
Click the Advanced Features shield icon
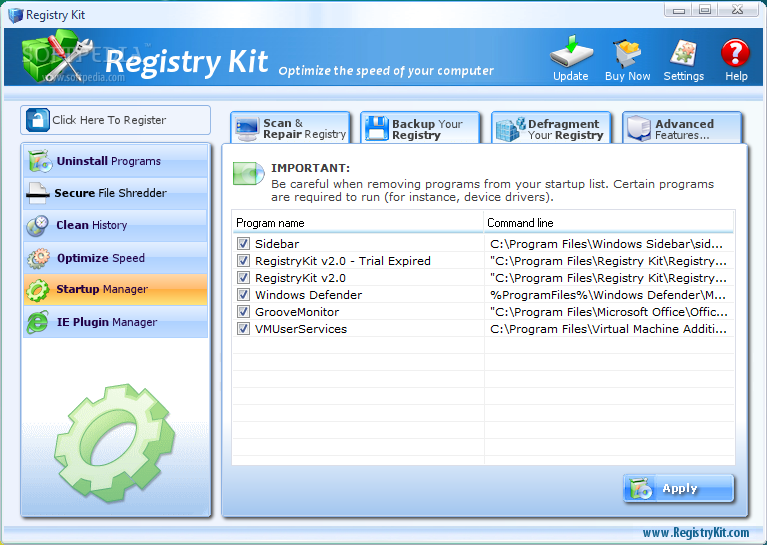(x=639, y=129)
